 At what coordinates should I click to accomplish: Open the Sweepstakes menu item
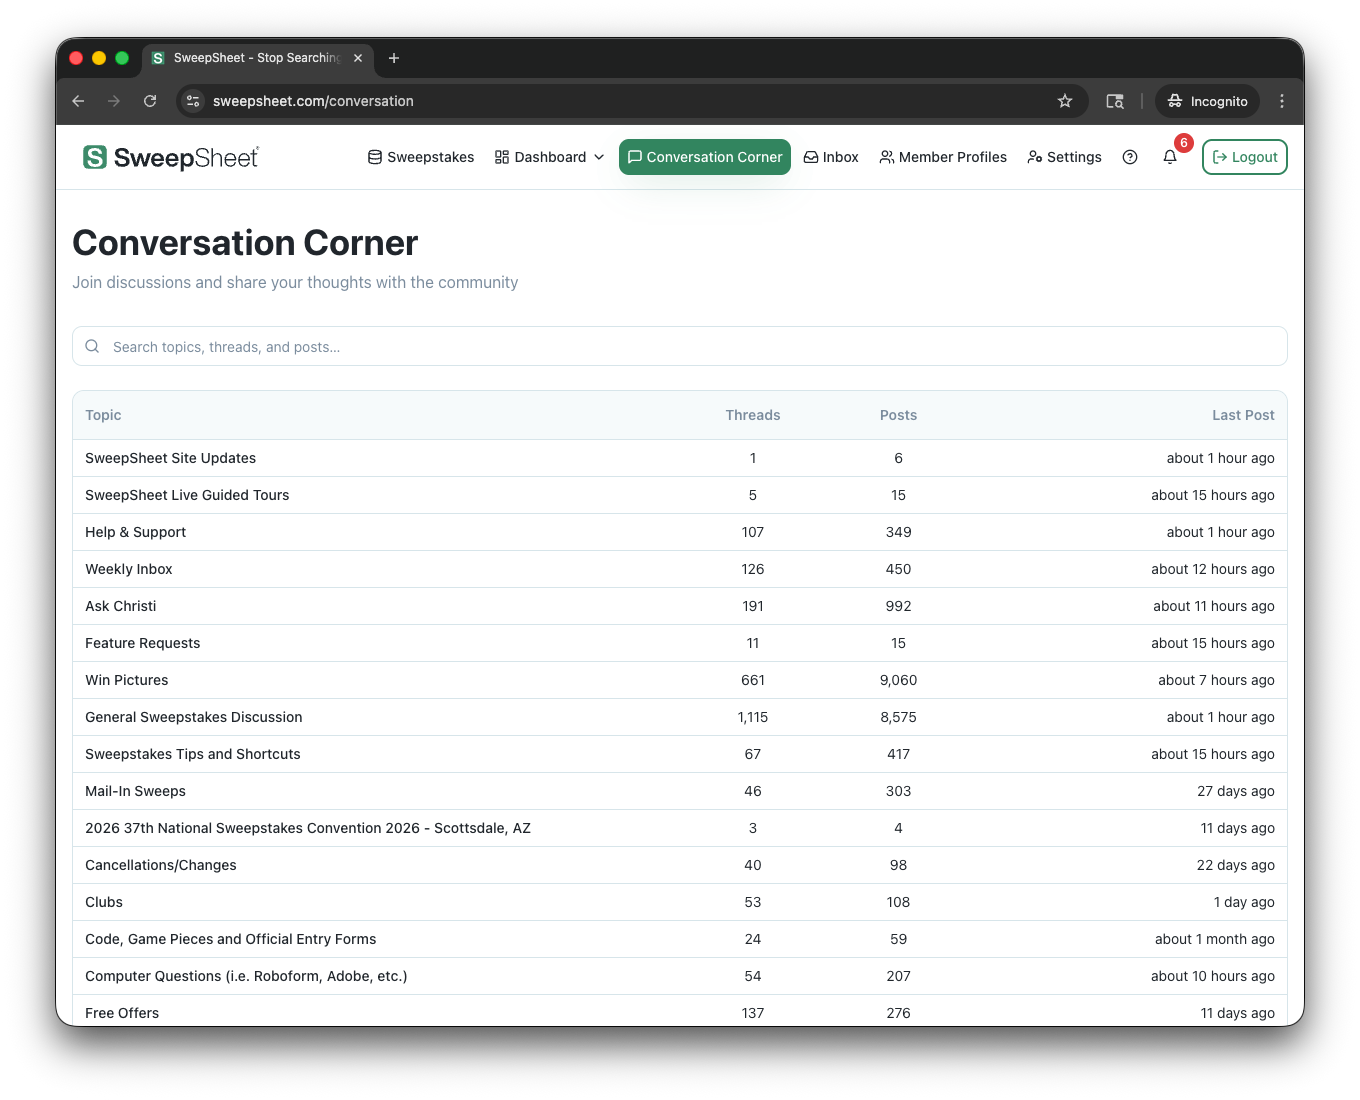(x=421, y=157)
